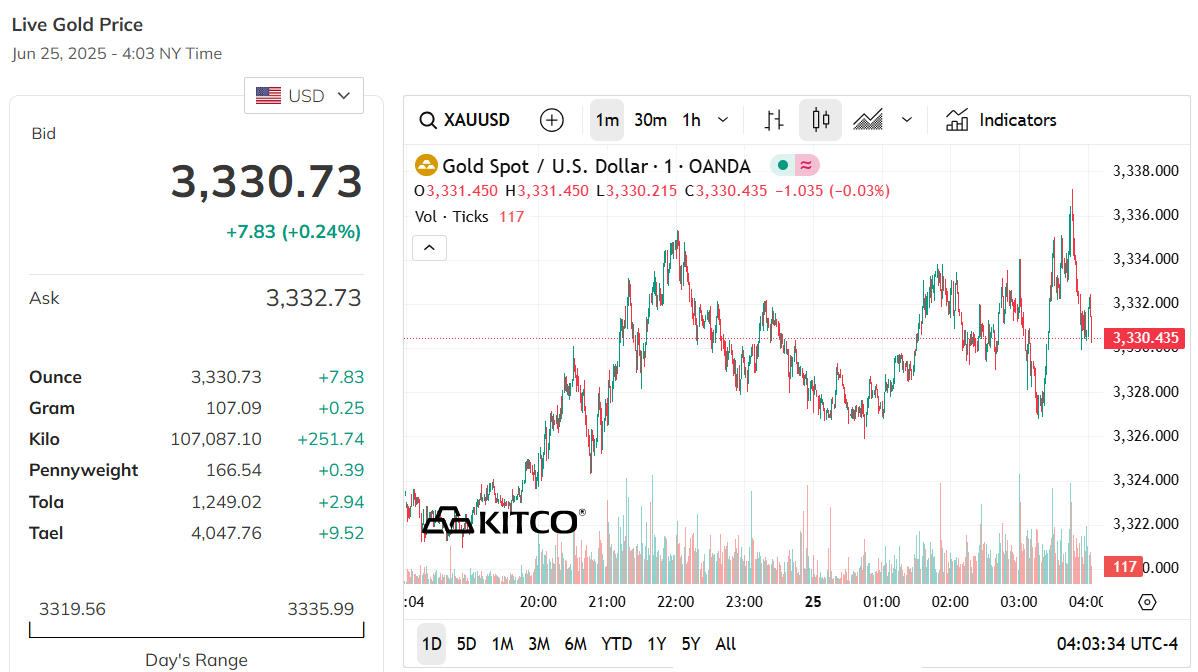
Task: Select the 1M date range
Action: [x=502, y=645]
